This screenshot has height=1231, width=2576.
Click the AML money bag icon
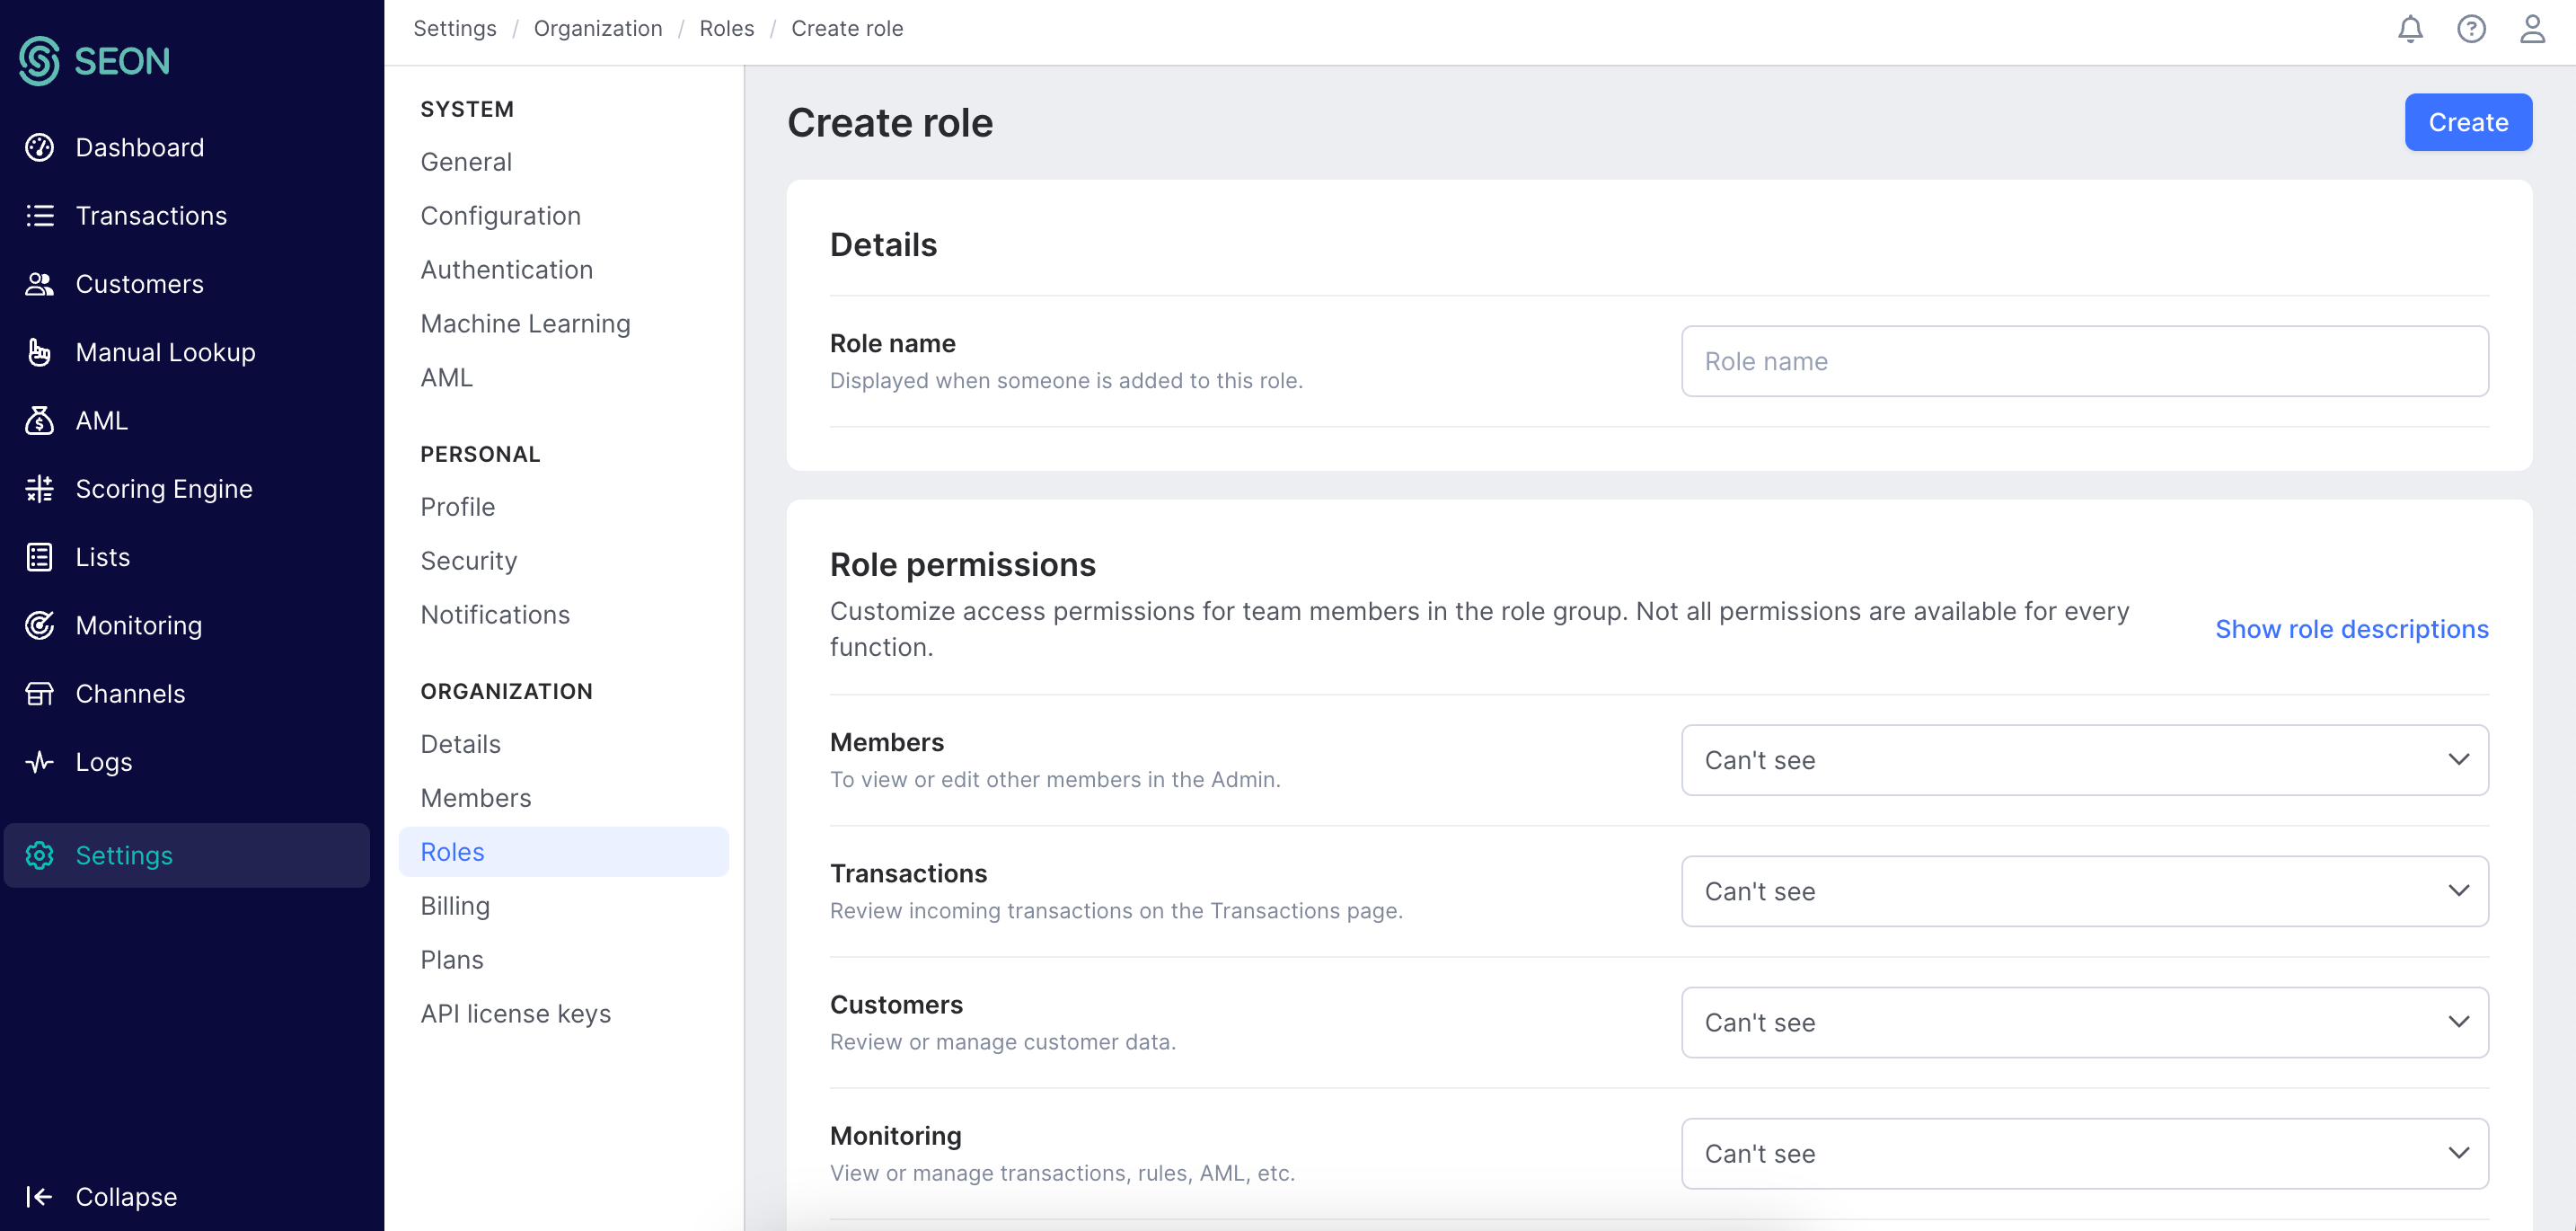pos(40,421)
